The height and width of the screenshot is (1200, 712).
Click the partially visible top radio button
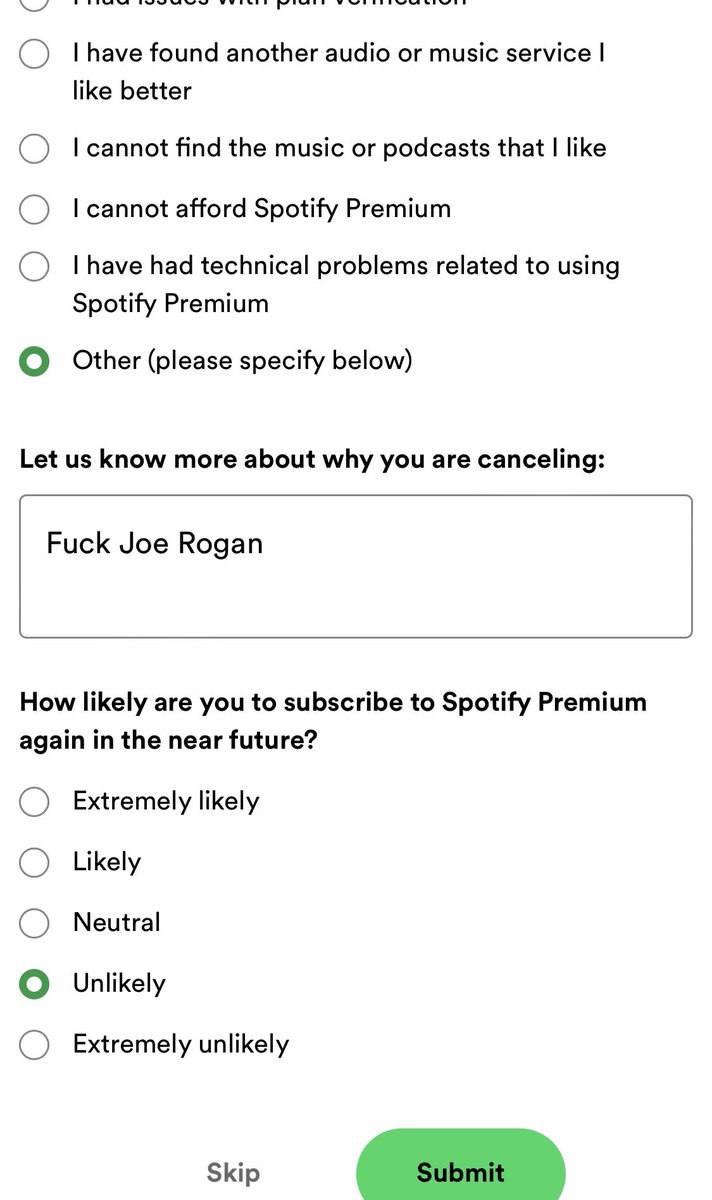(x=34, y=5)
